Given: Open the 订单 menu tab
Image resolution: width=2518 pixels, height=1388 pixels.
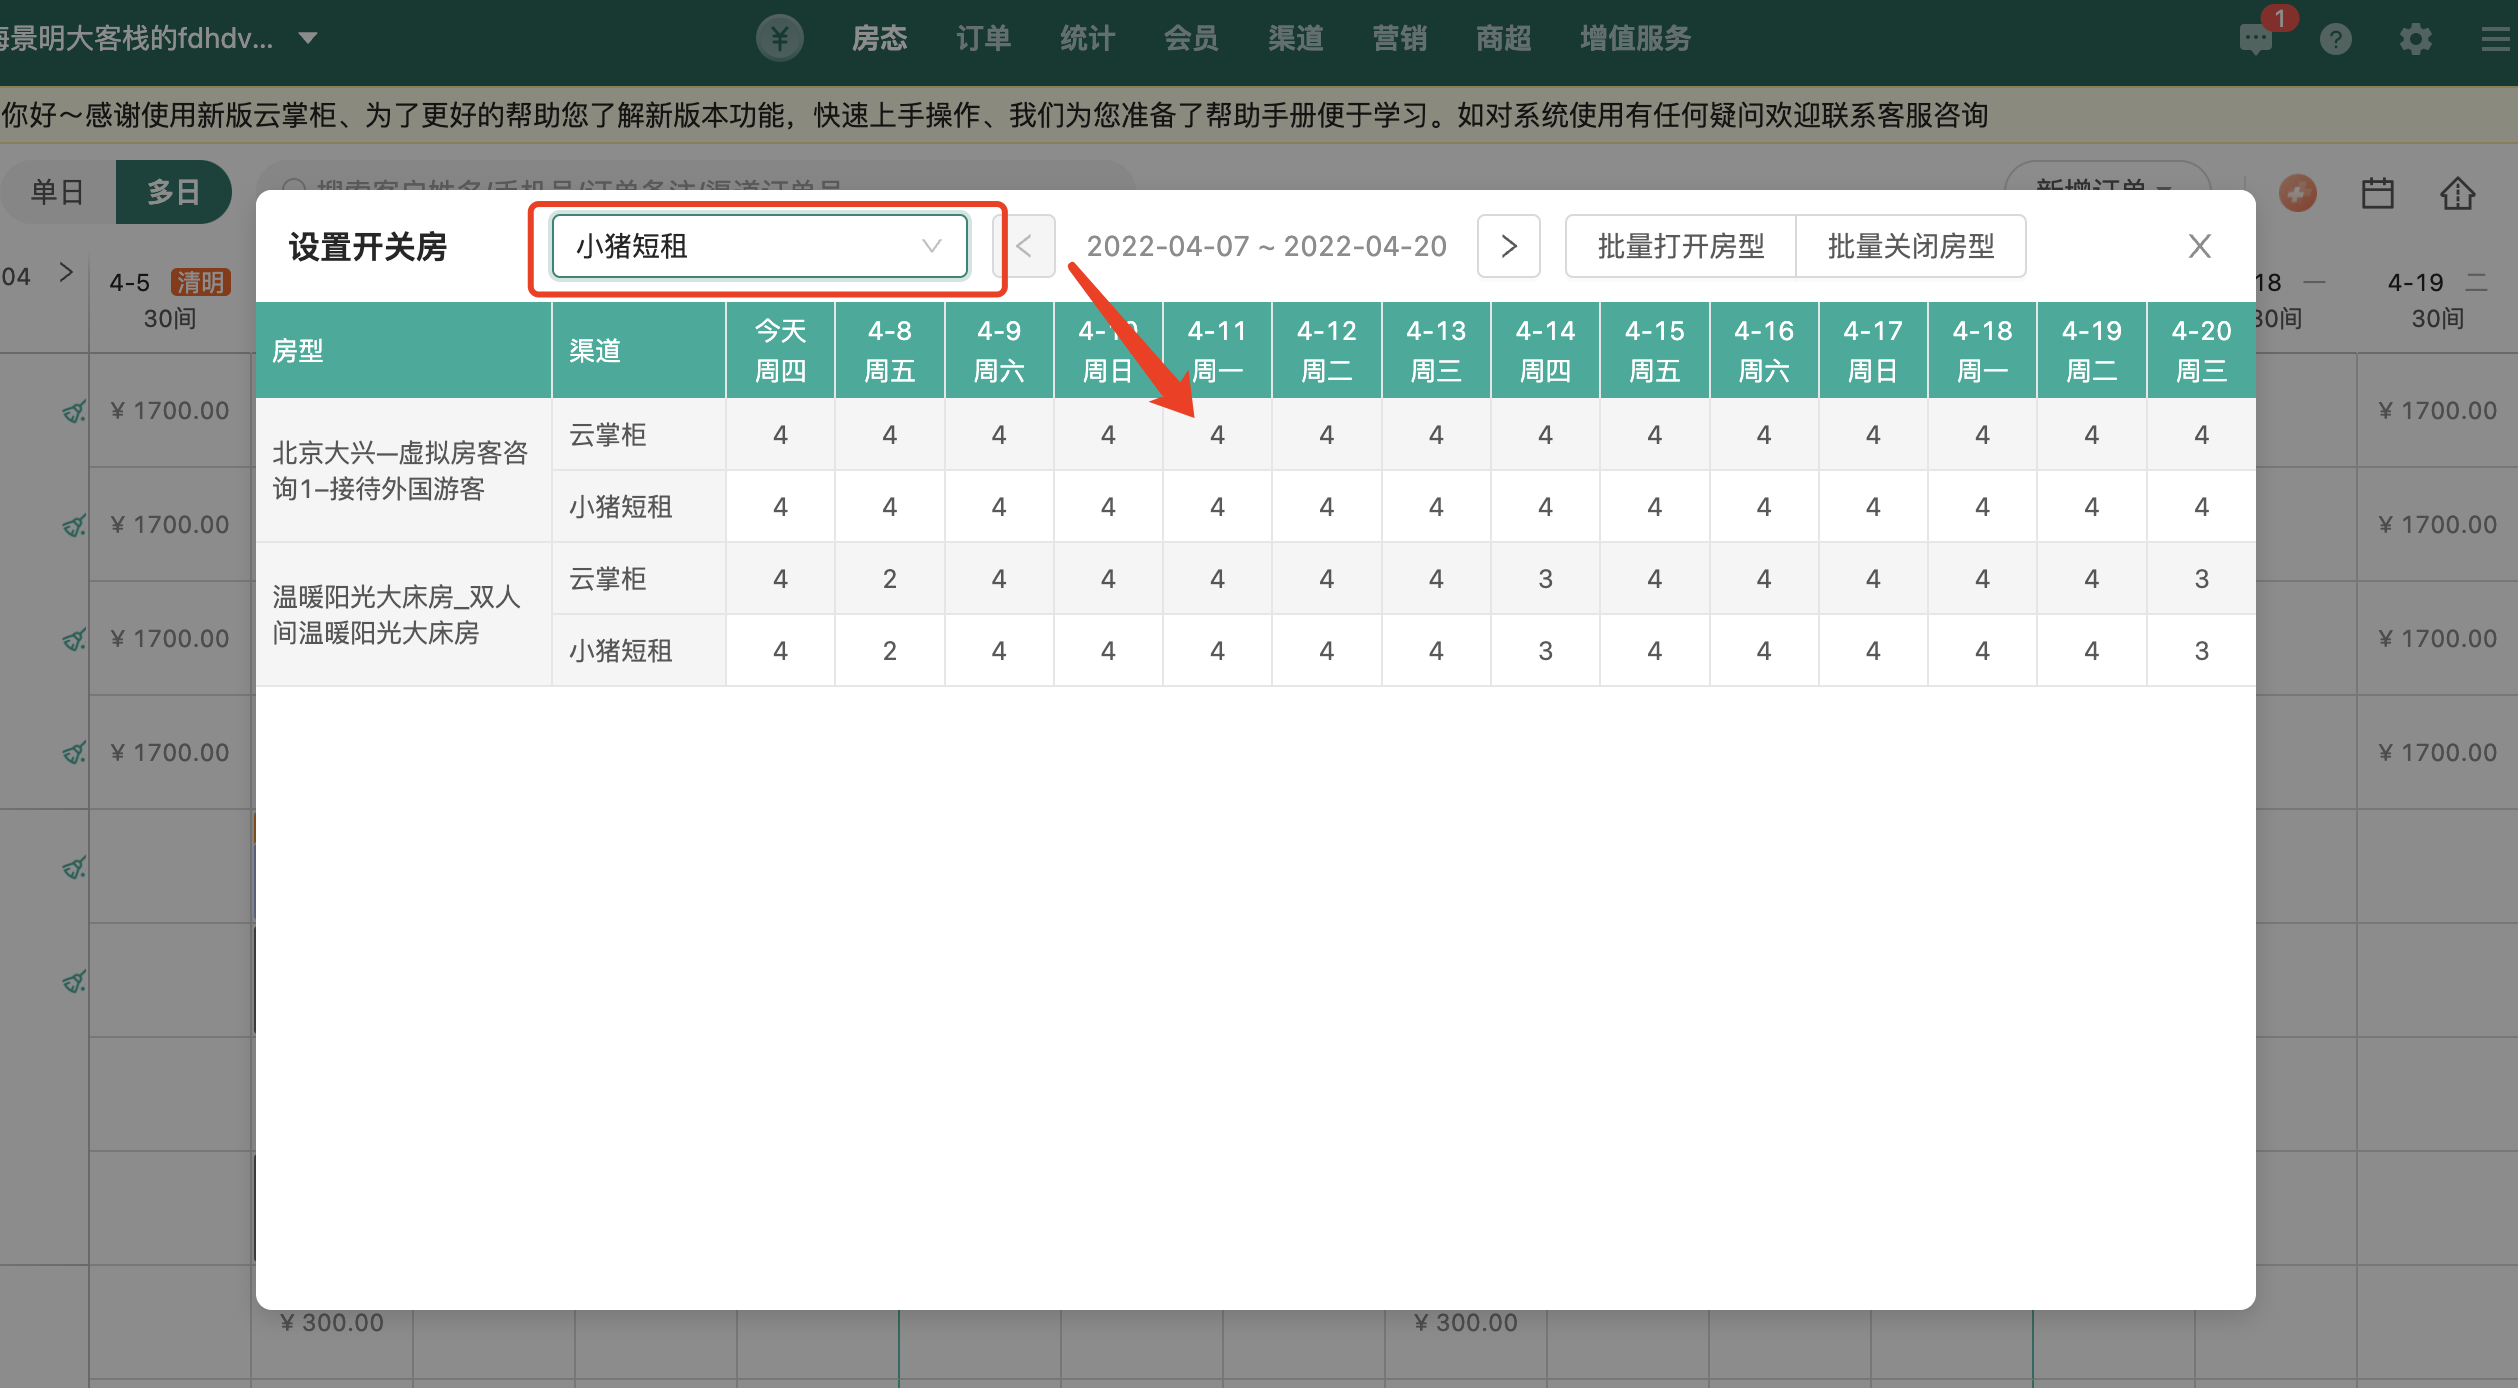Looking at the screenshot, I should pos(983,39).
